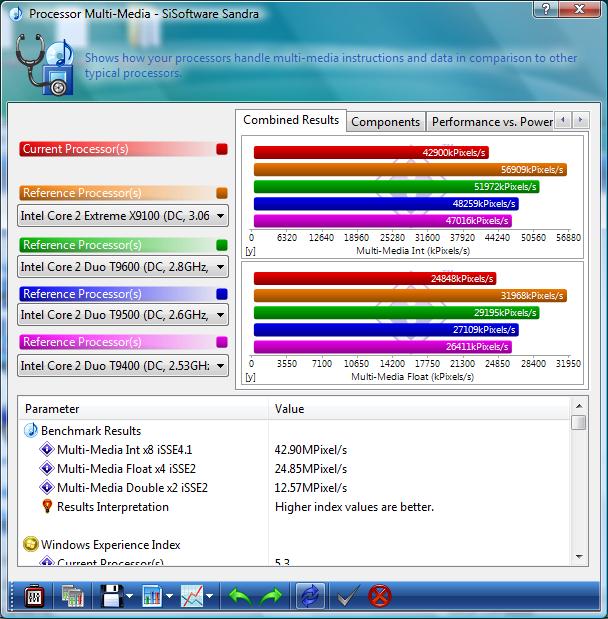The image size is (608, 619).
Task: Toggle the blue Reference Processor swatch
Action: (x=222, y=294)
